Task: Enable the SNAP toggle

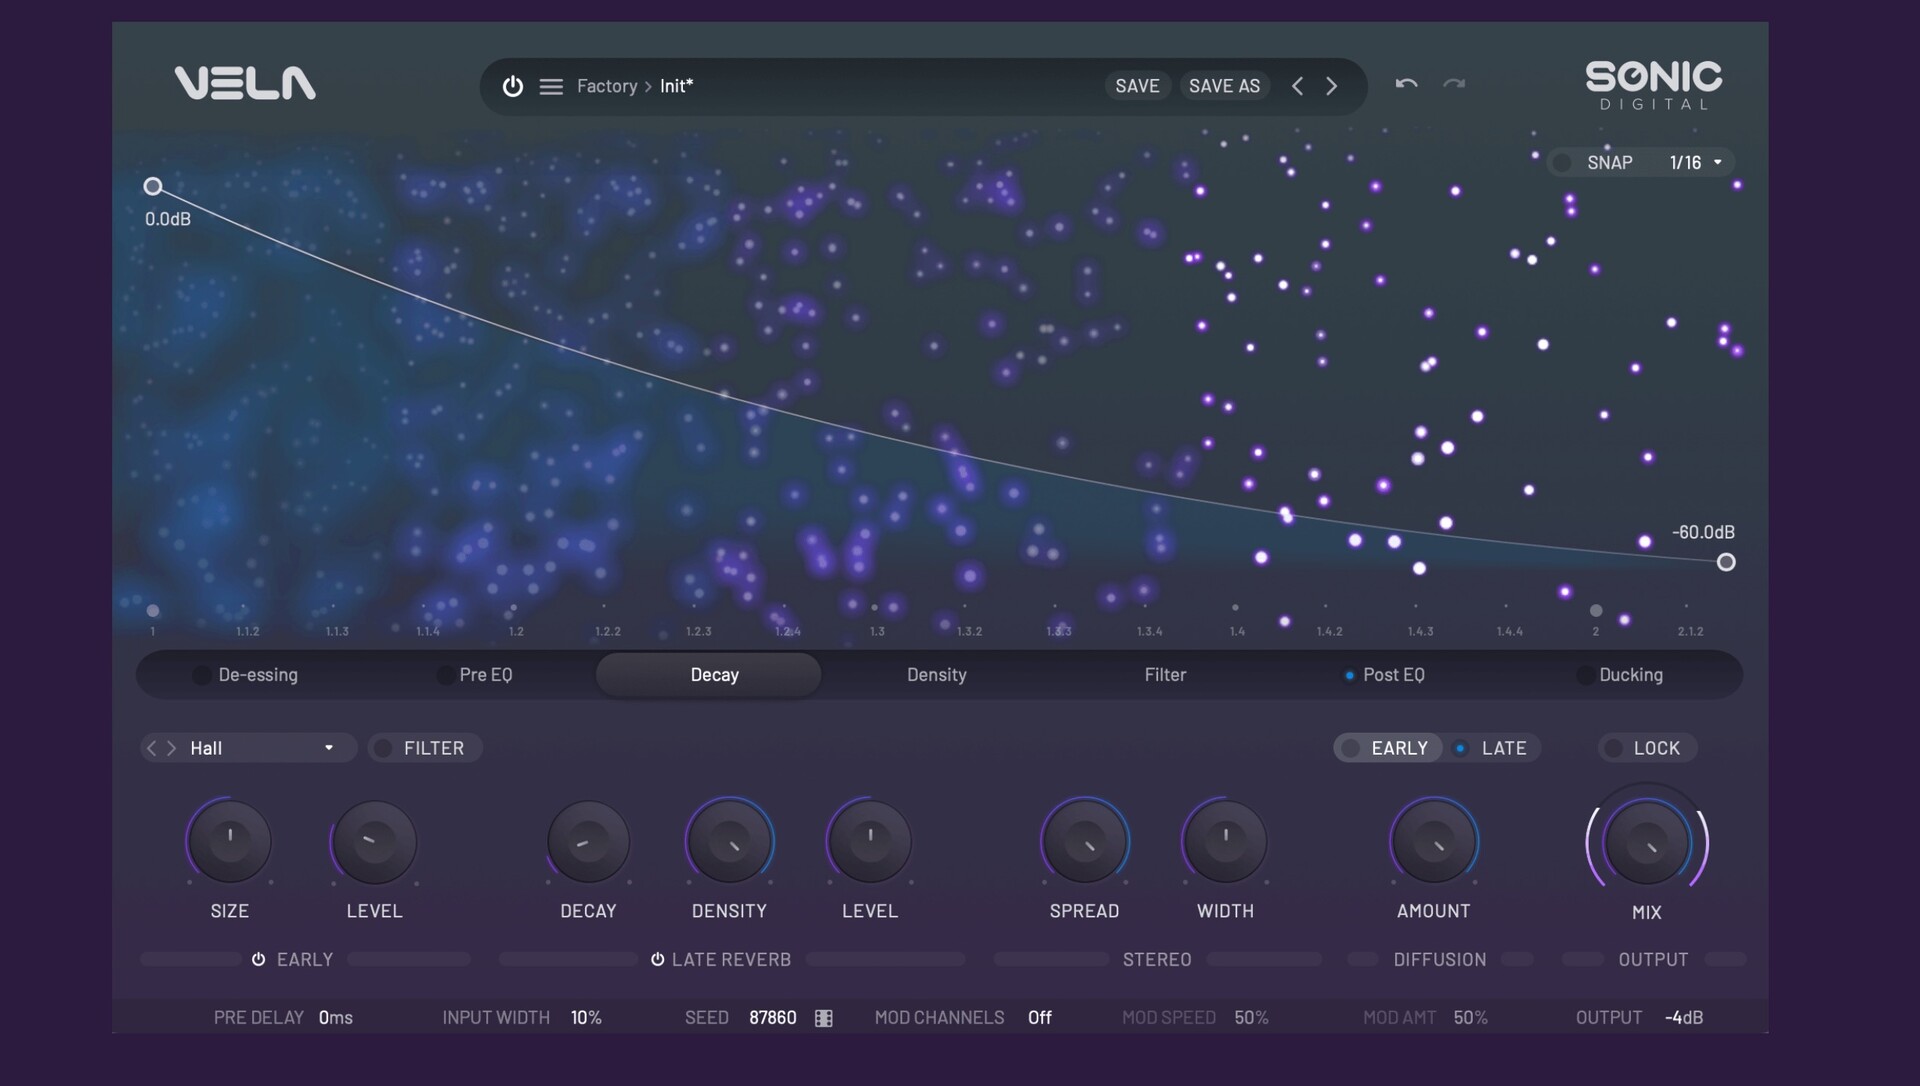Action: click(1562, 162)
